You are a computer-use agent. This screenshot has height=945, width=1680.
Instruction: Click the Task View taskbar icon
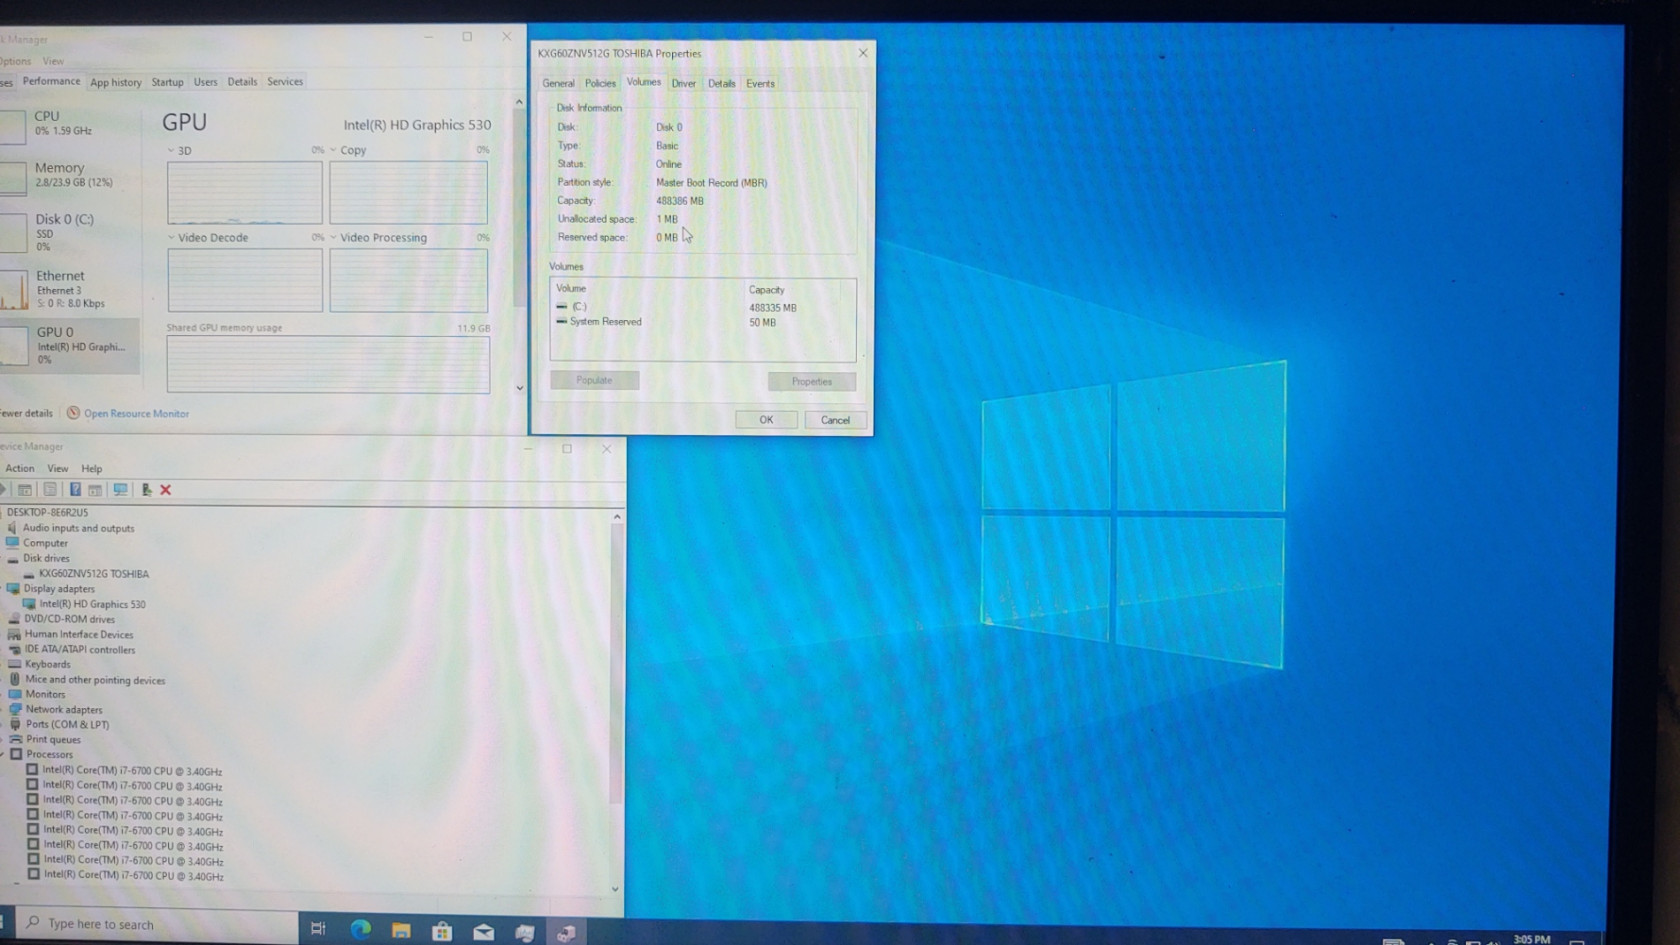pyautogui.click(x=318, y=929)
